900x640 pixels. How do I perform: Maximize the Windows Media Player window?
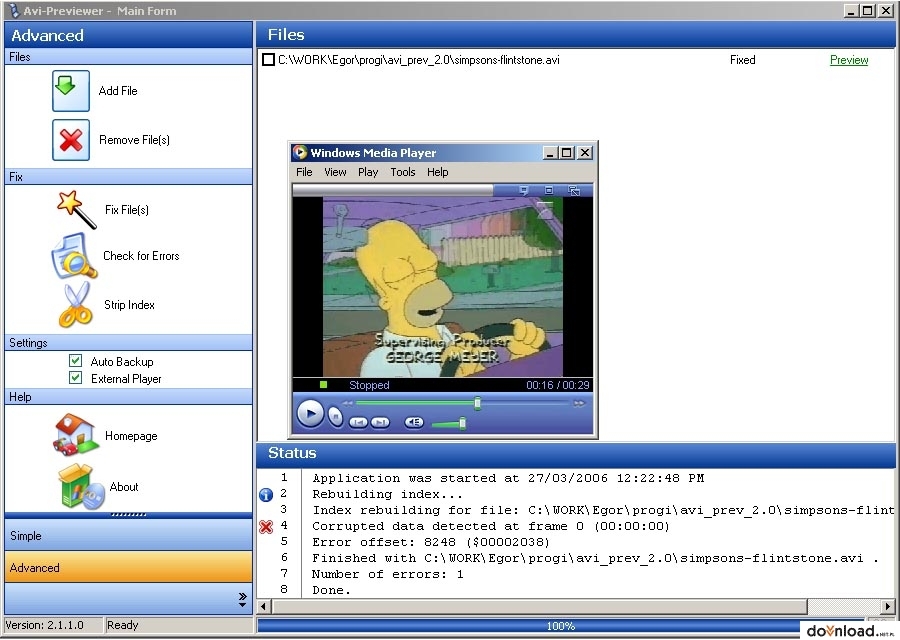click(567, 153)
